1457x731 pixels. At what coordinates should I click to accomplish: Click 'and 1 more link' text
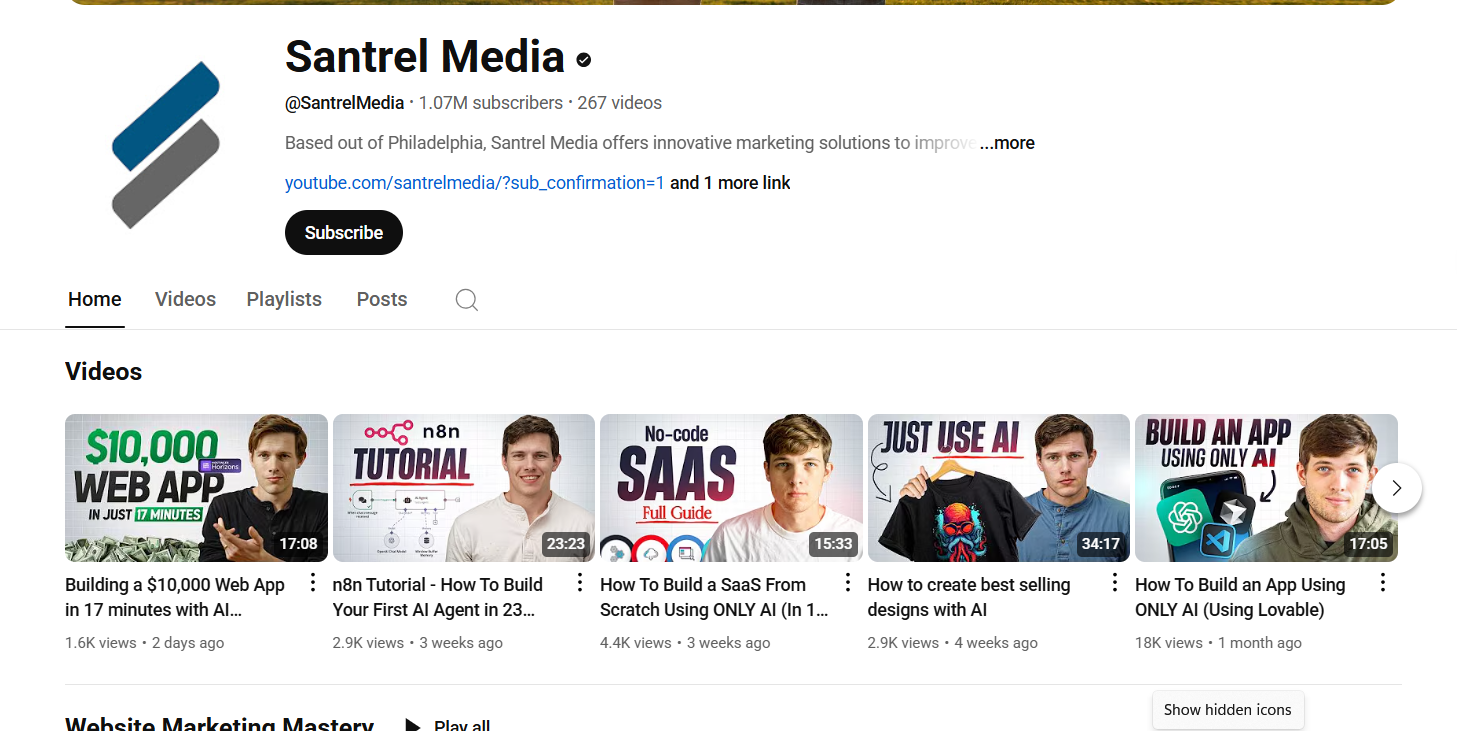tap(730, 183)
